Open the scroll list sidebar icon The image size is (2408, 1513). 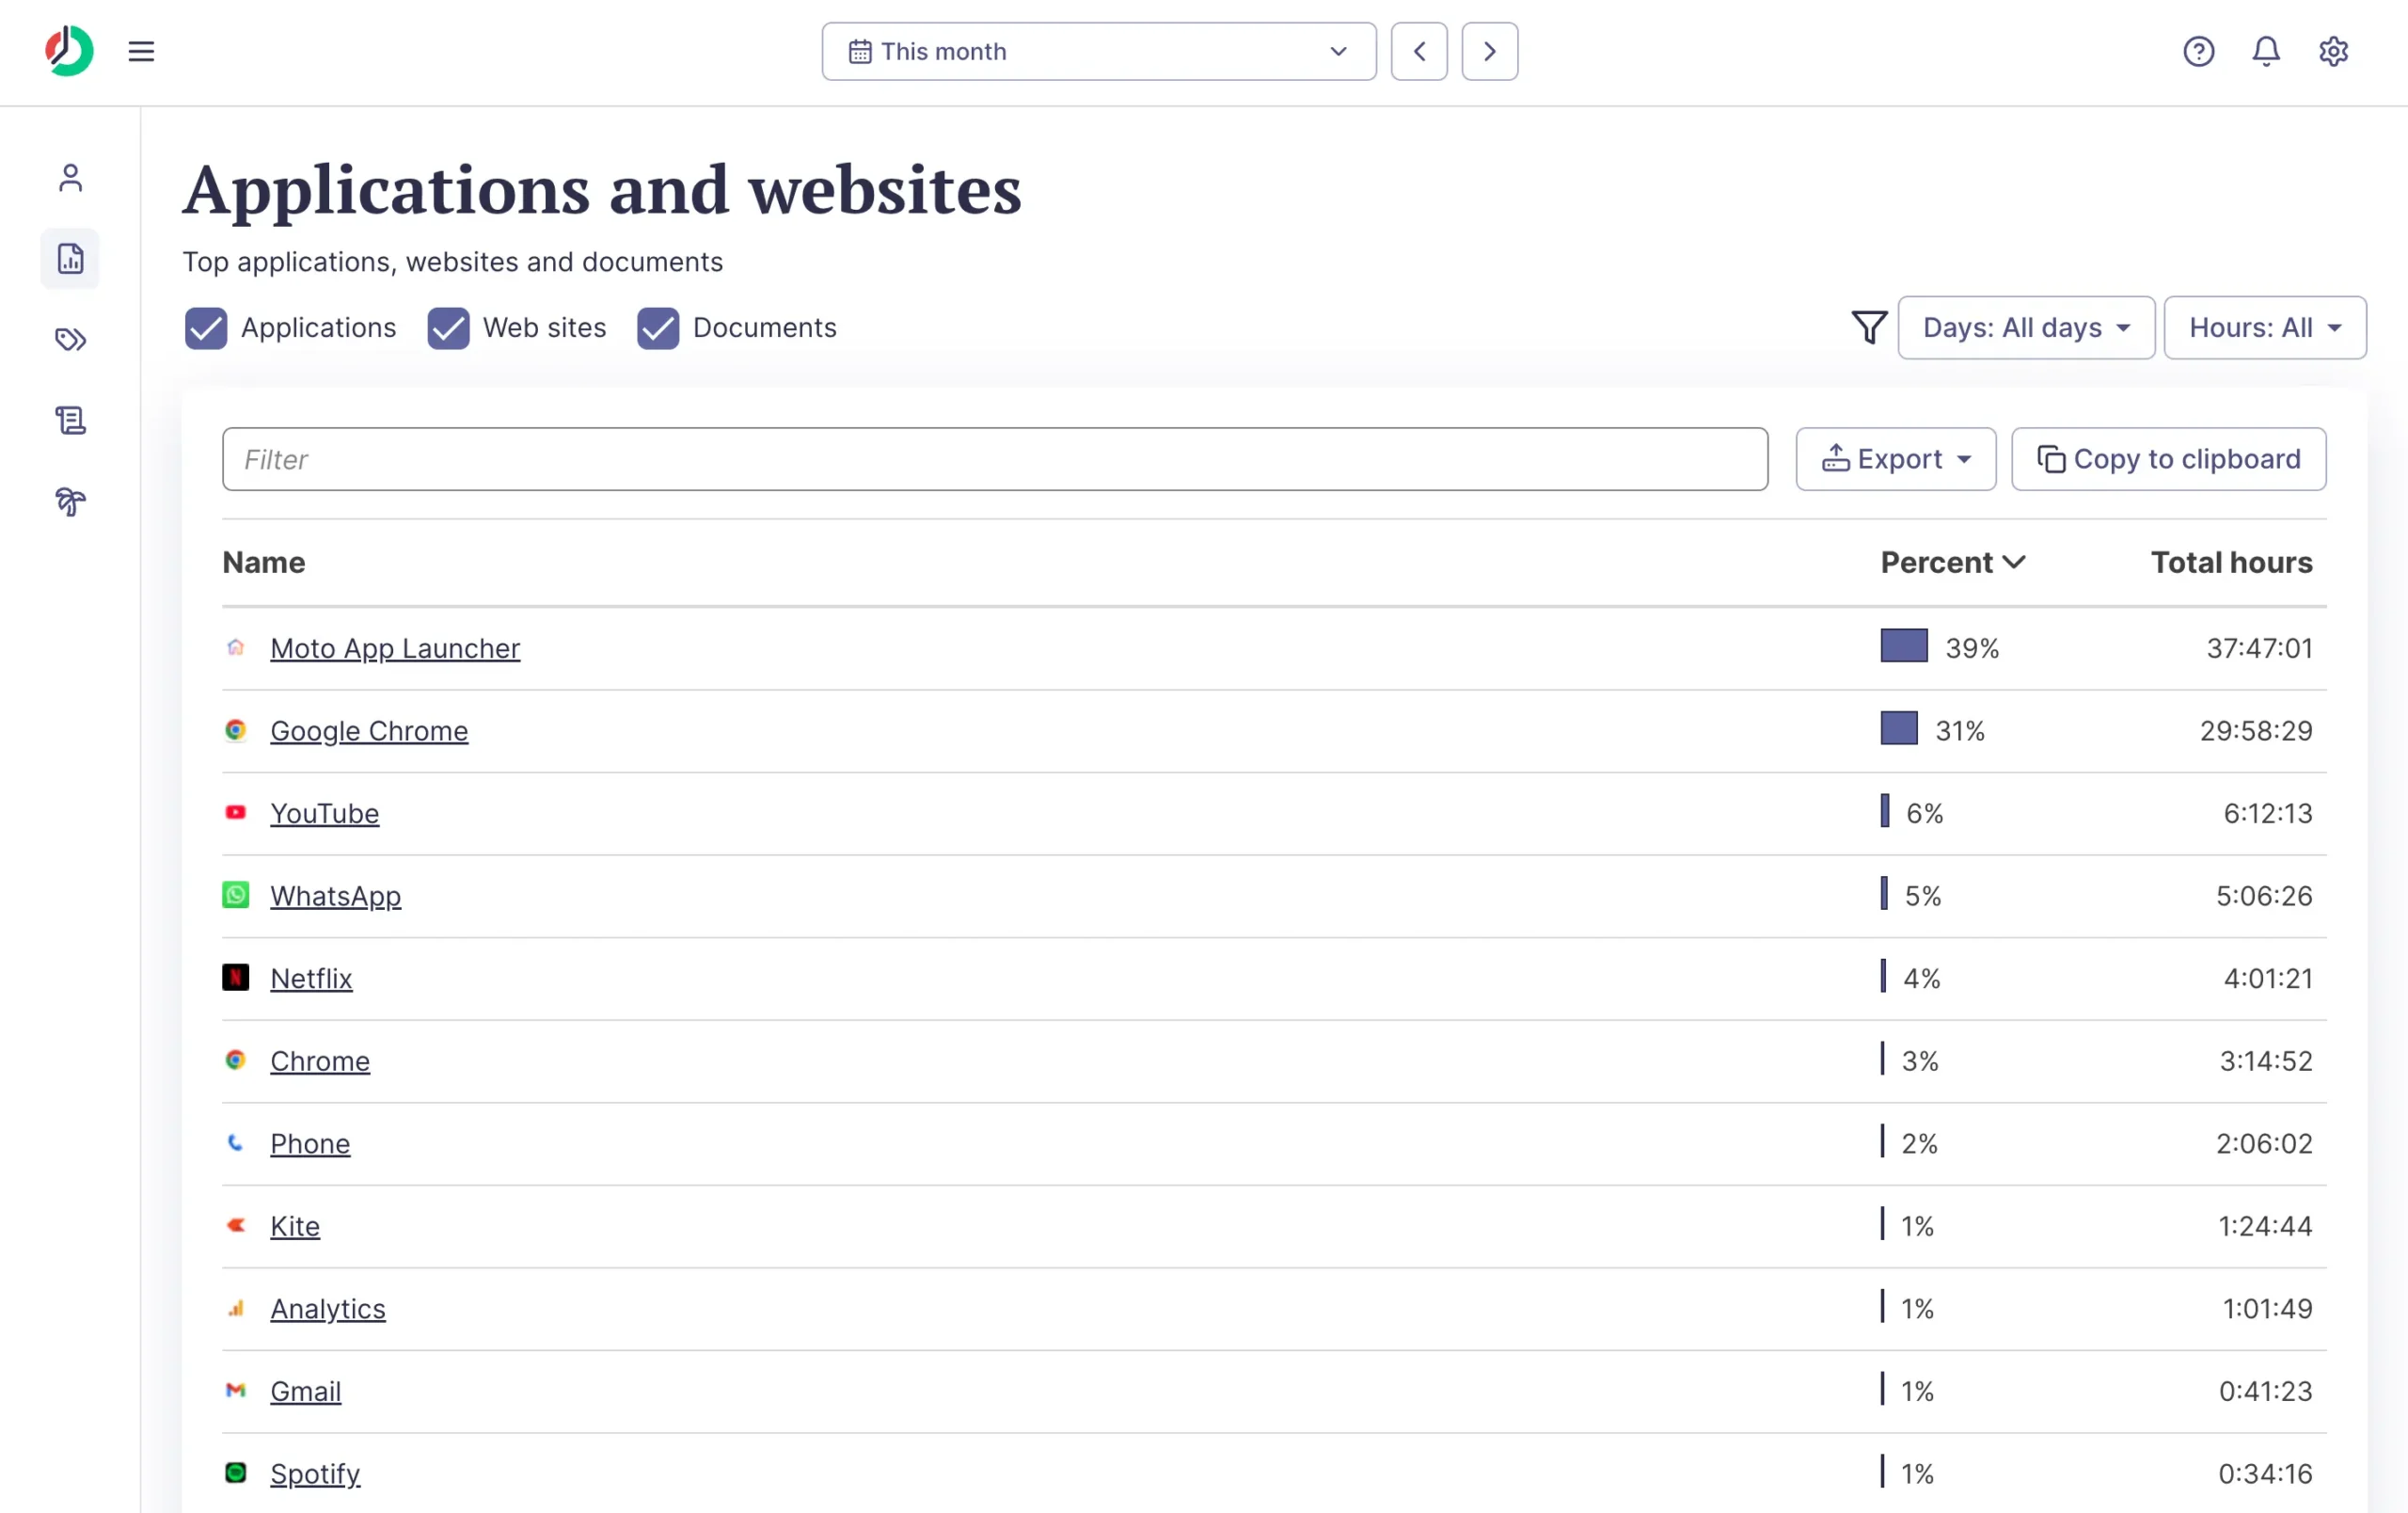pyautogui.click(x=70, y=420)
